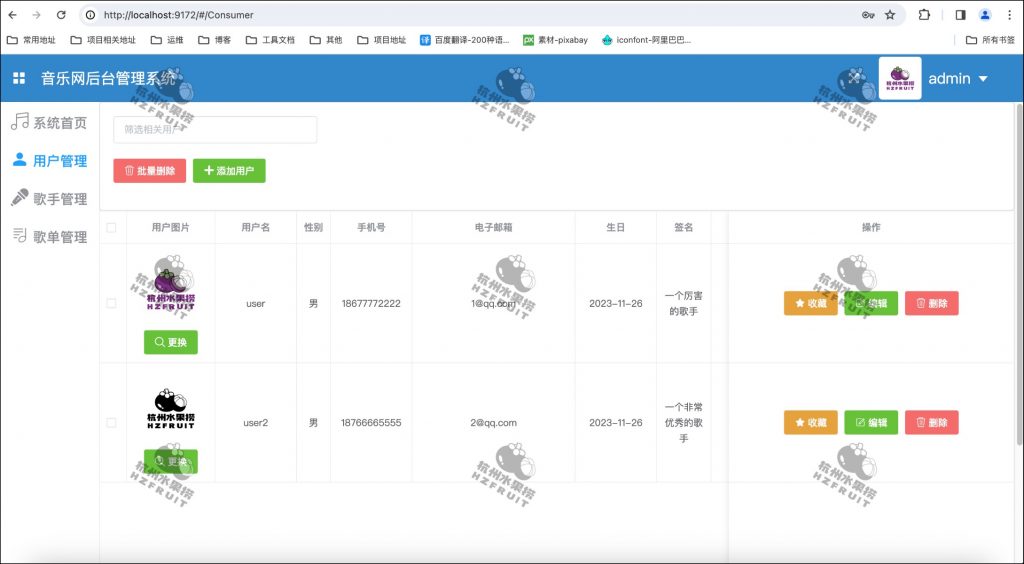This screenshot has height=564, width=1024.
Task: Click the site info icon in address bar
Action: point(91,15)
